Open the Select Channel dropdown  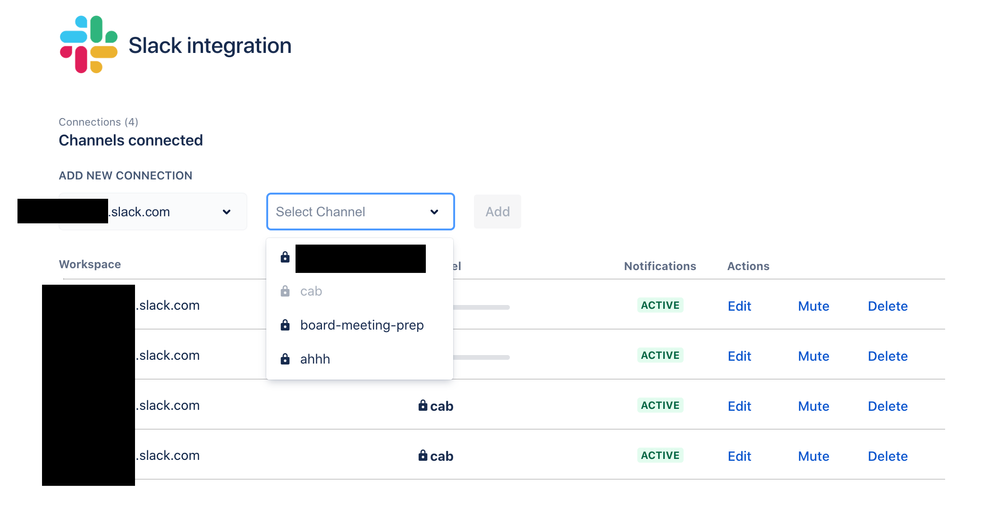click(x=360, y=211)
